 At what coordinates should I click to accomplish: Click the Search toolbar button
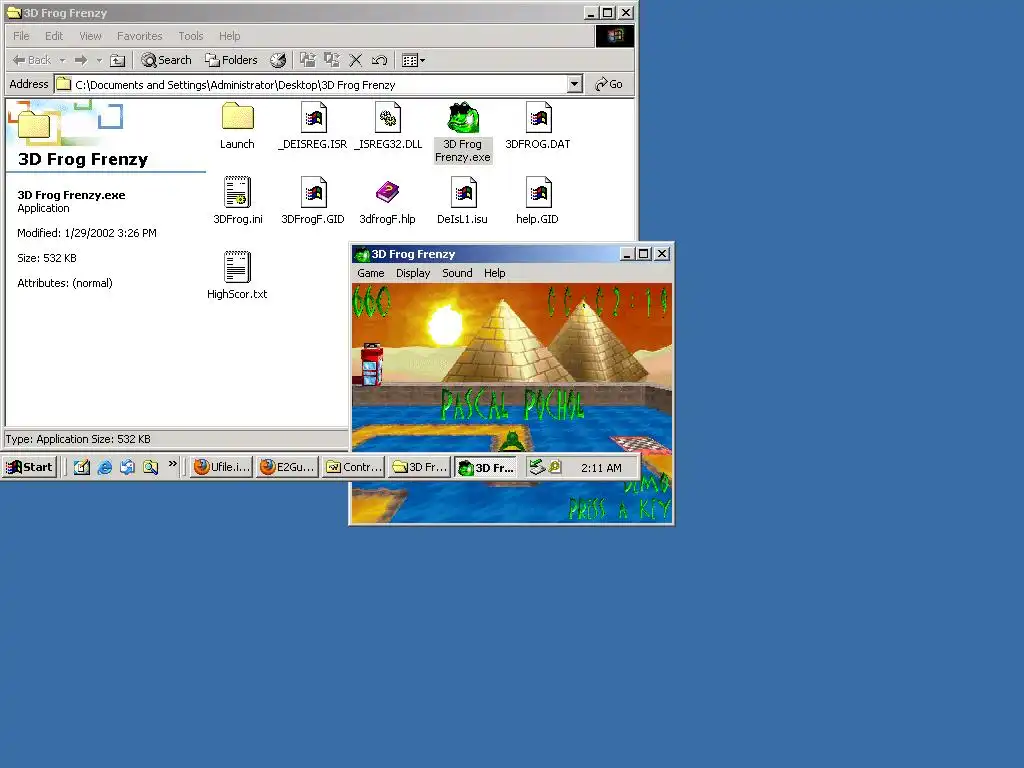[x=167, y=61]
